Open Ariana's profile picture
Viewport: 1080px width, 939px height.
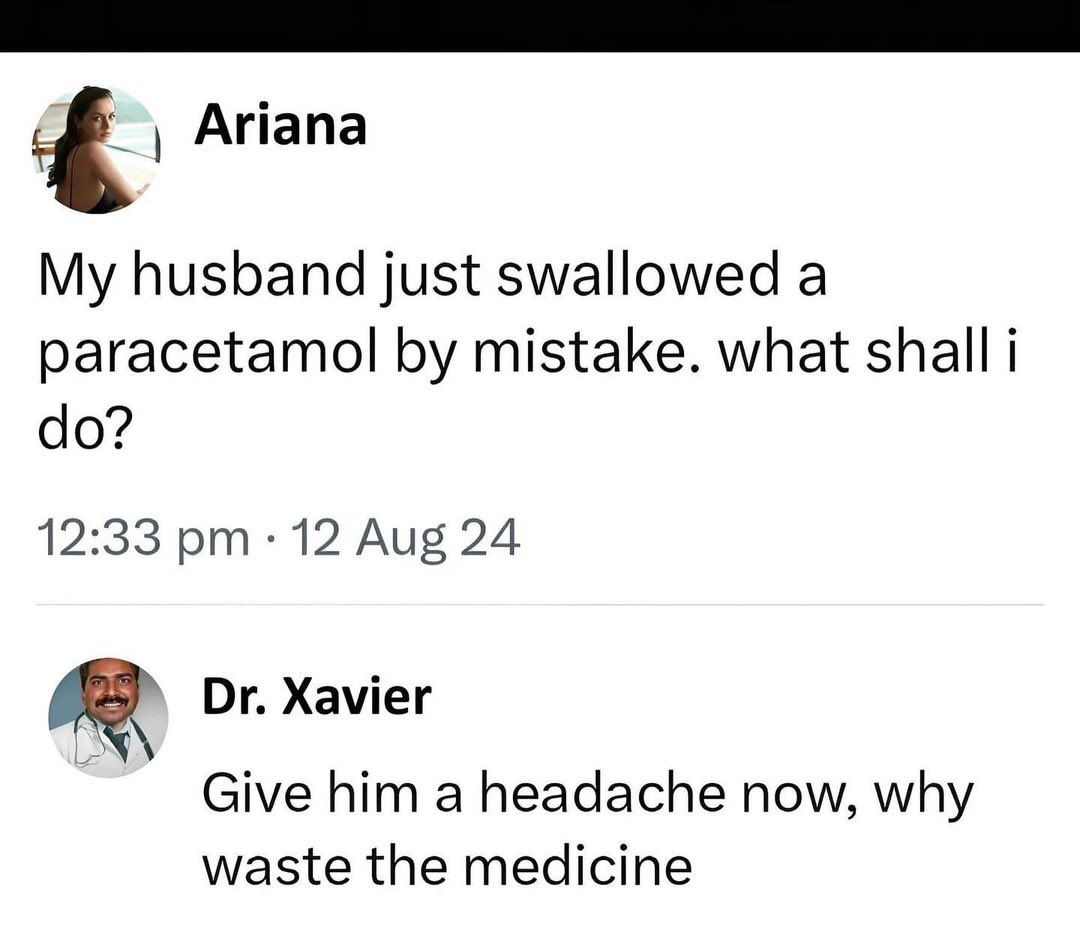96,150
